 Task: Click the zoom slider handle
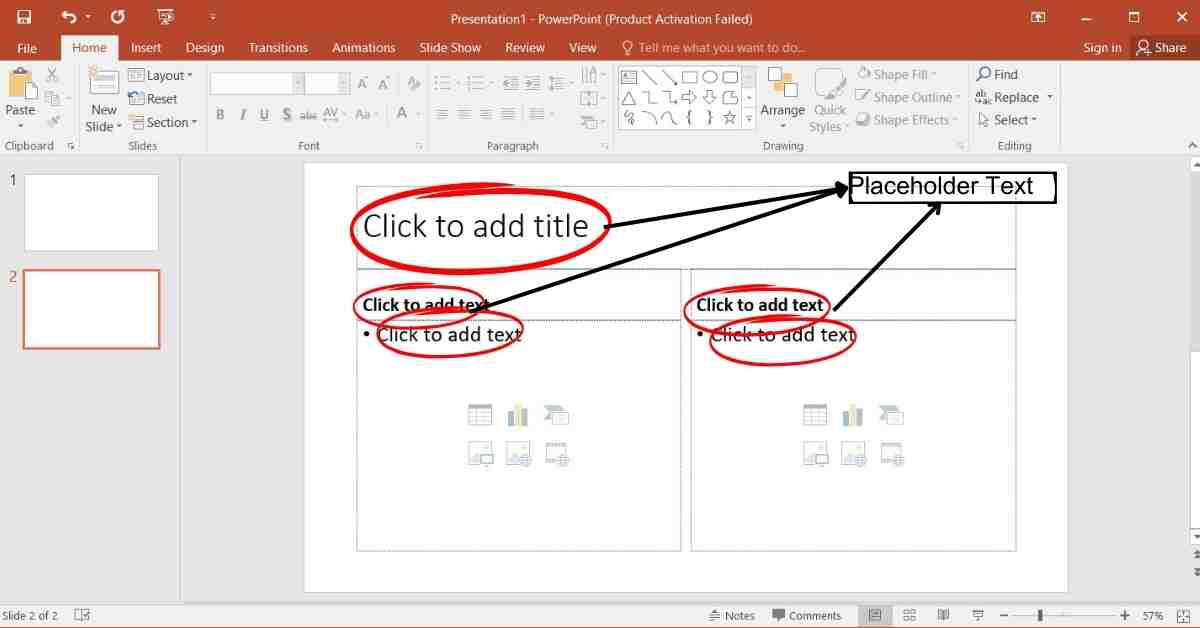coord(1040,615)
